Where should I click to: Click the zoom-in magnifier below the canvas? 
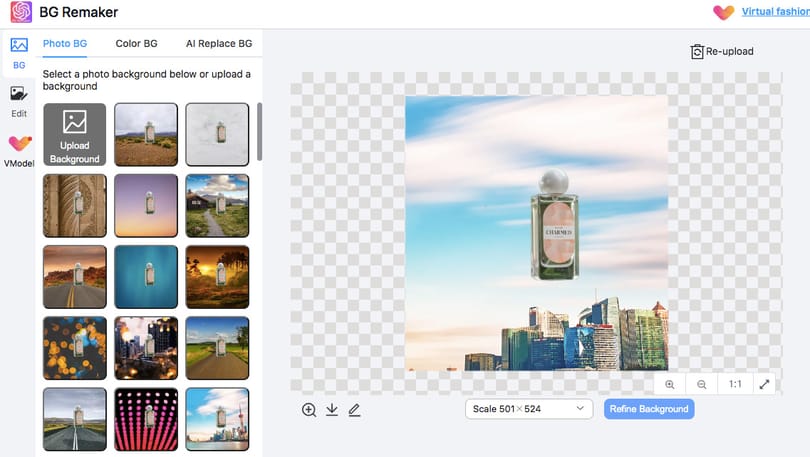[309, 410]
